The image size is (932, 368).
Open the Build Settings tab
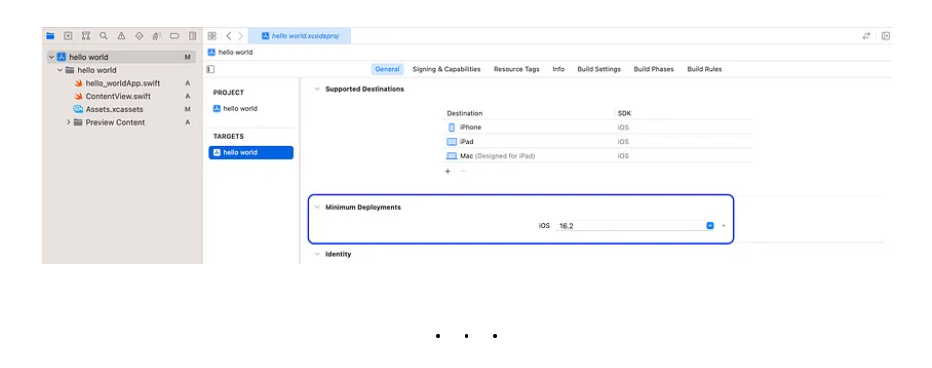click(599, 69)
